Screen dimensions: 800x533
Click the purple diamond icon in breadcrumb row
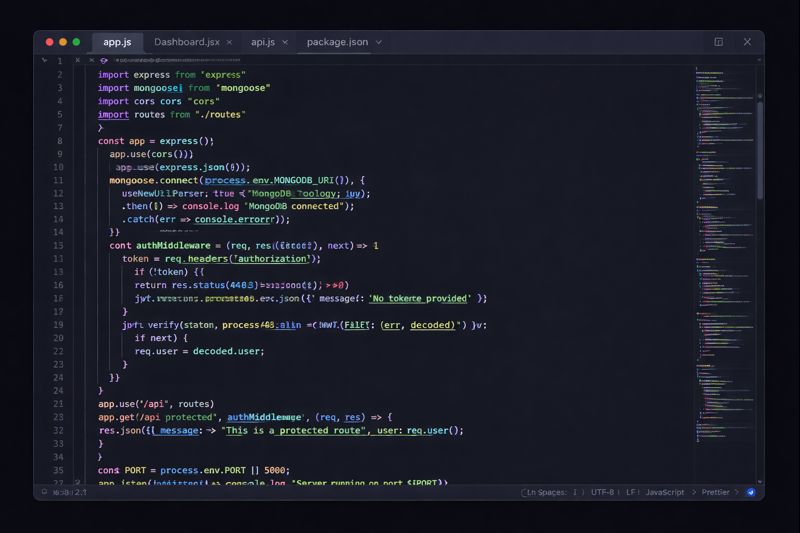pos(104,61)
